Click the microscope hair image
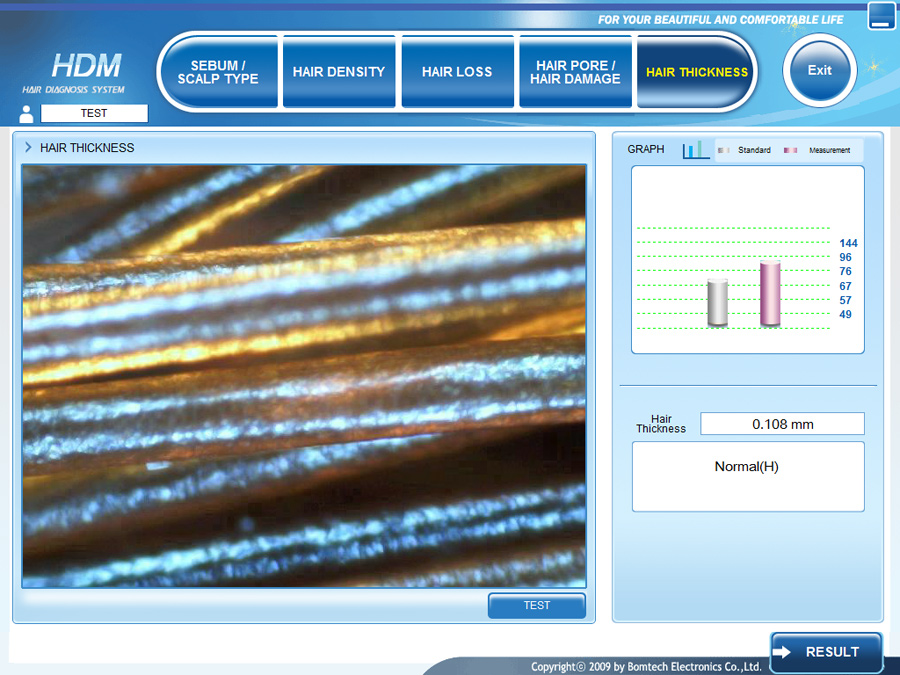 pos(304,376)
